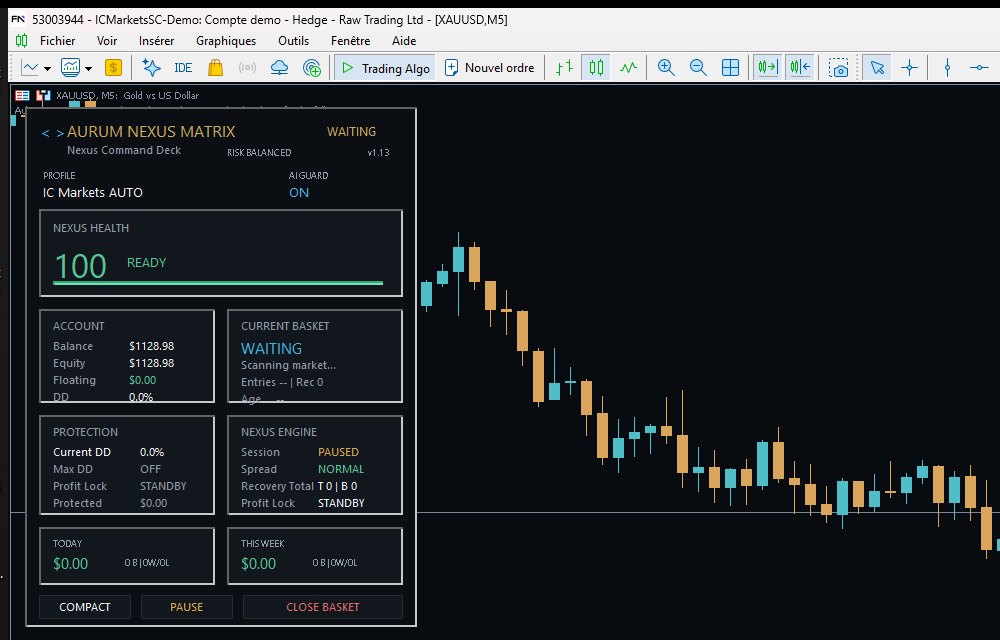Click the gold dollar account icon

pyautogui.click(x=113, y=68)
